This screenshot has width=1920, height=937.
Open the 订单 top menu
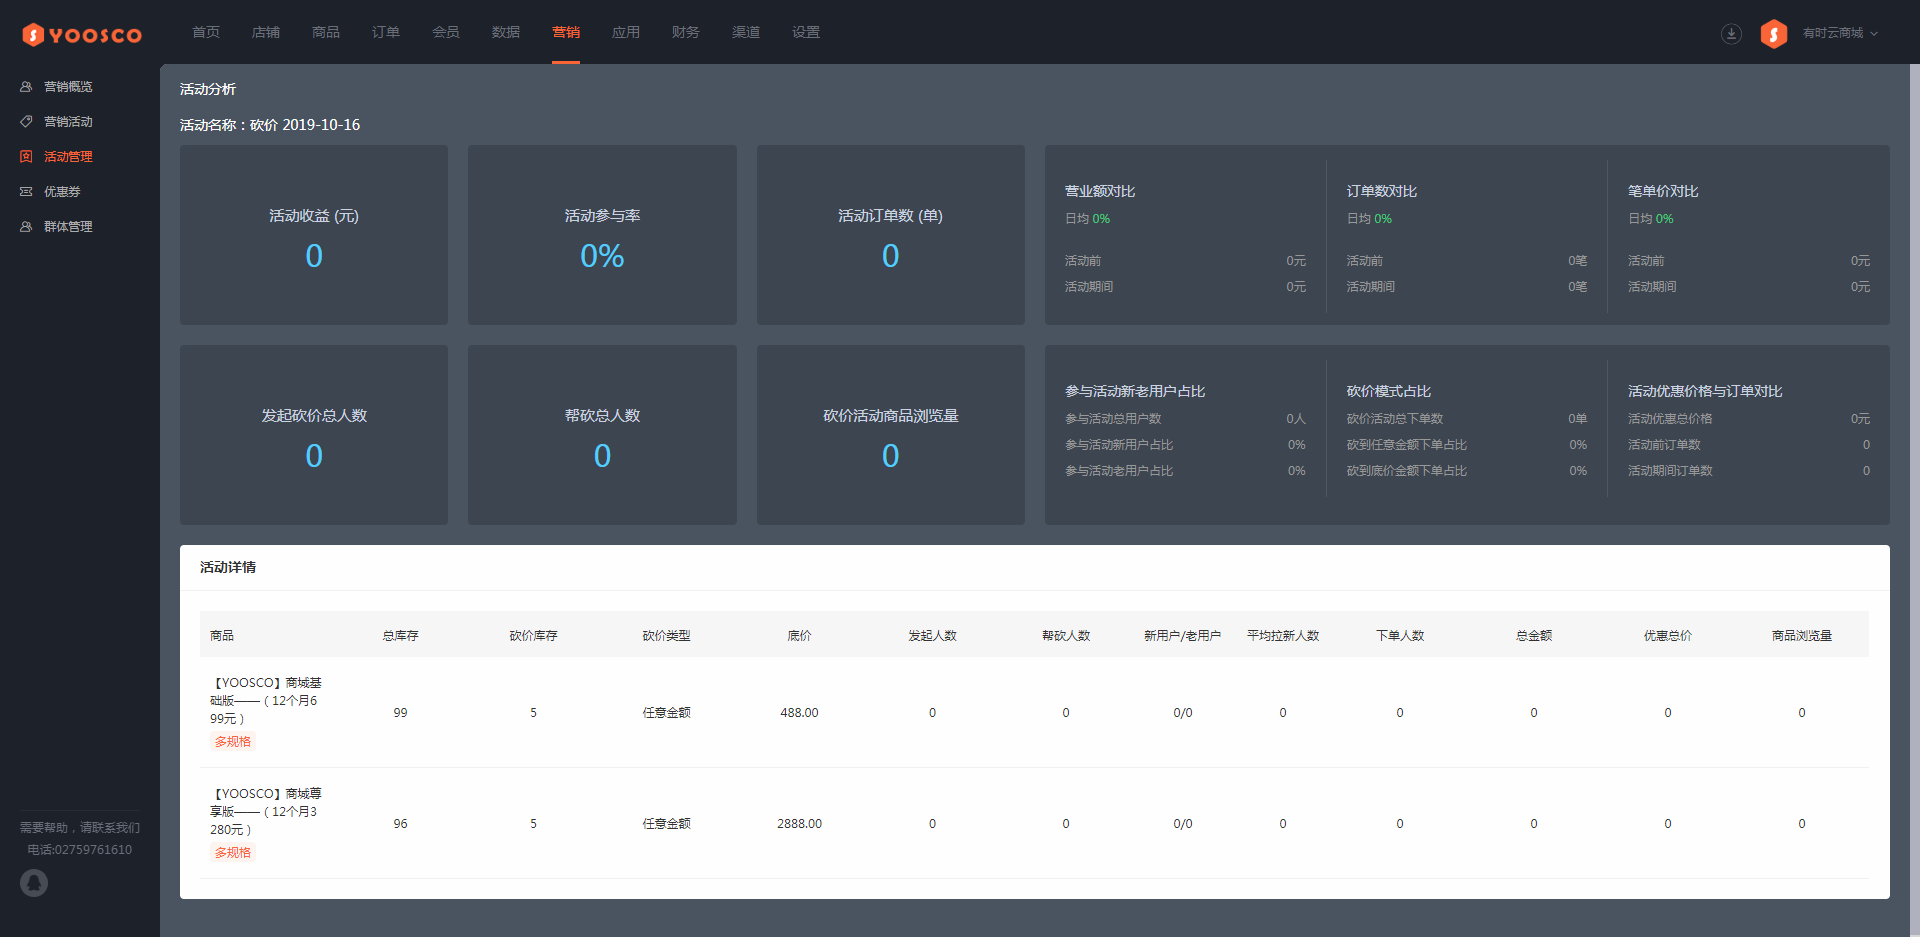(x=386, y=32)
